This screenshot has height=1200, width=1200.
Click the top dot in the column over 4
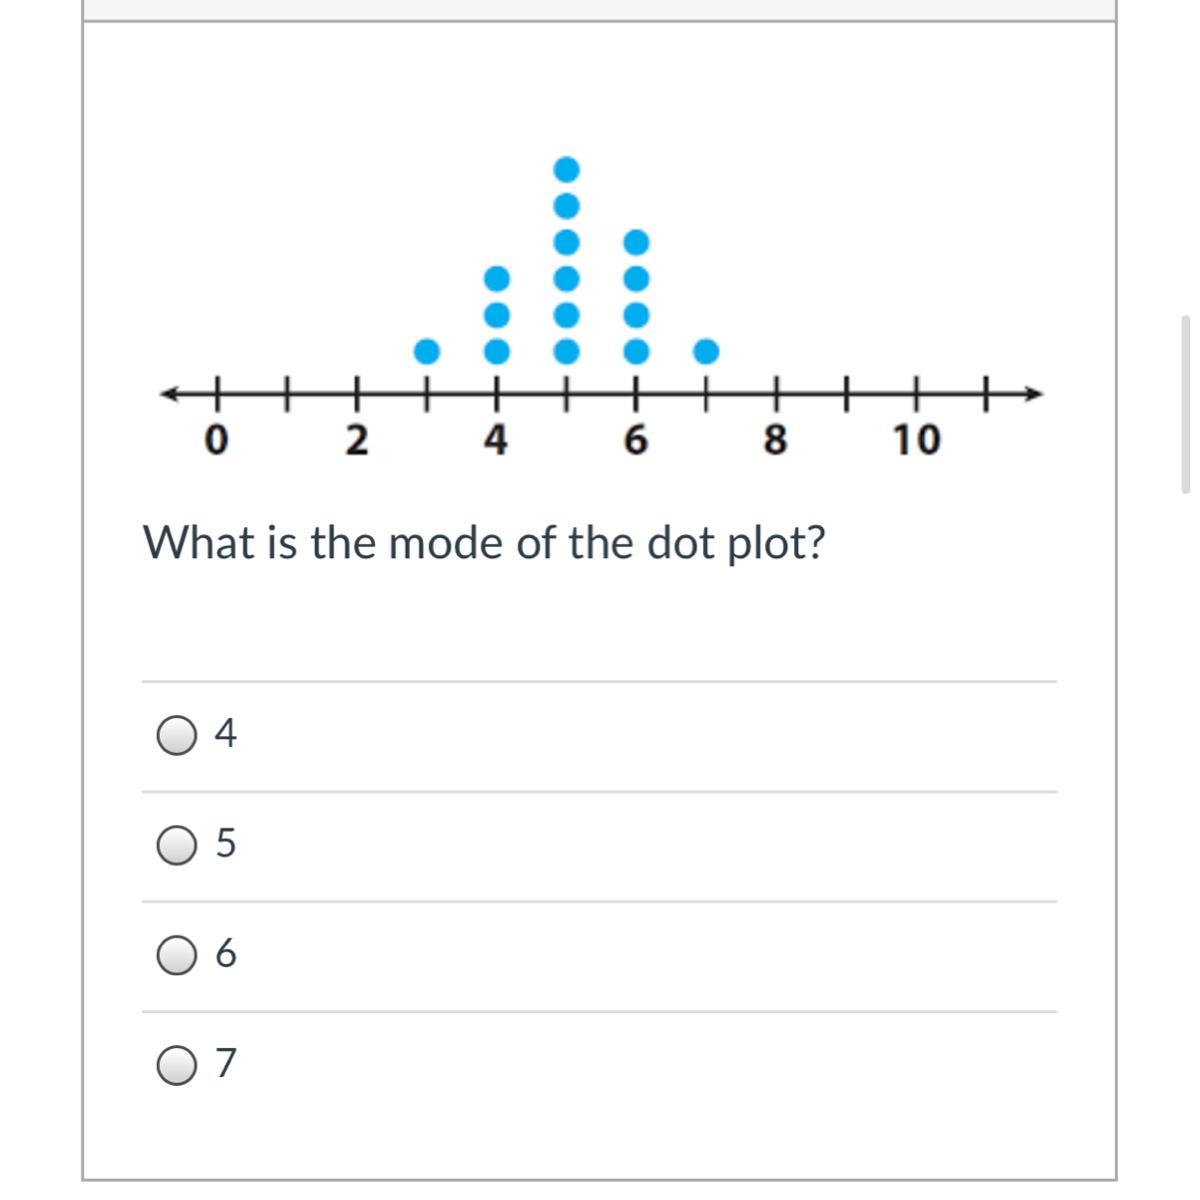coord(496,276)
